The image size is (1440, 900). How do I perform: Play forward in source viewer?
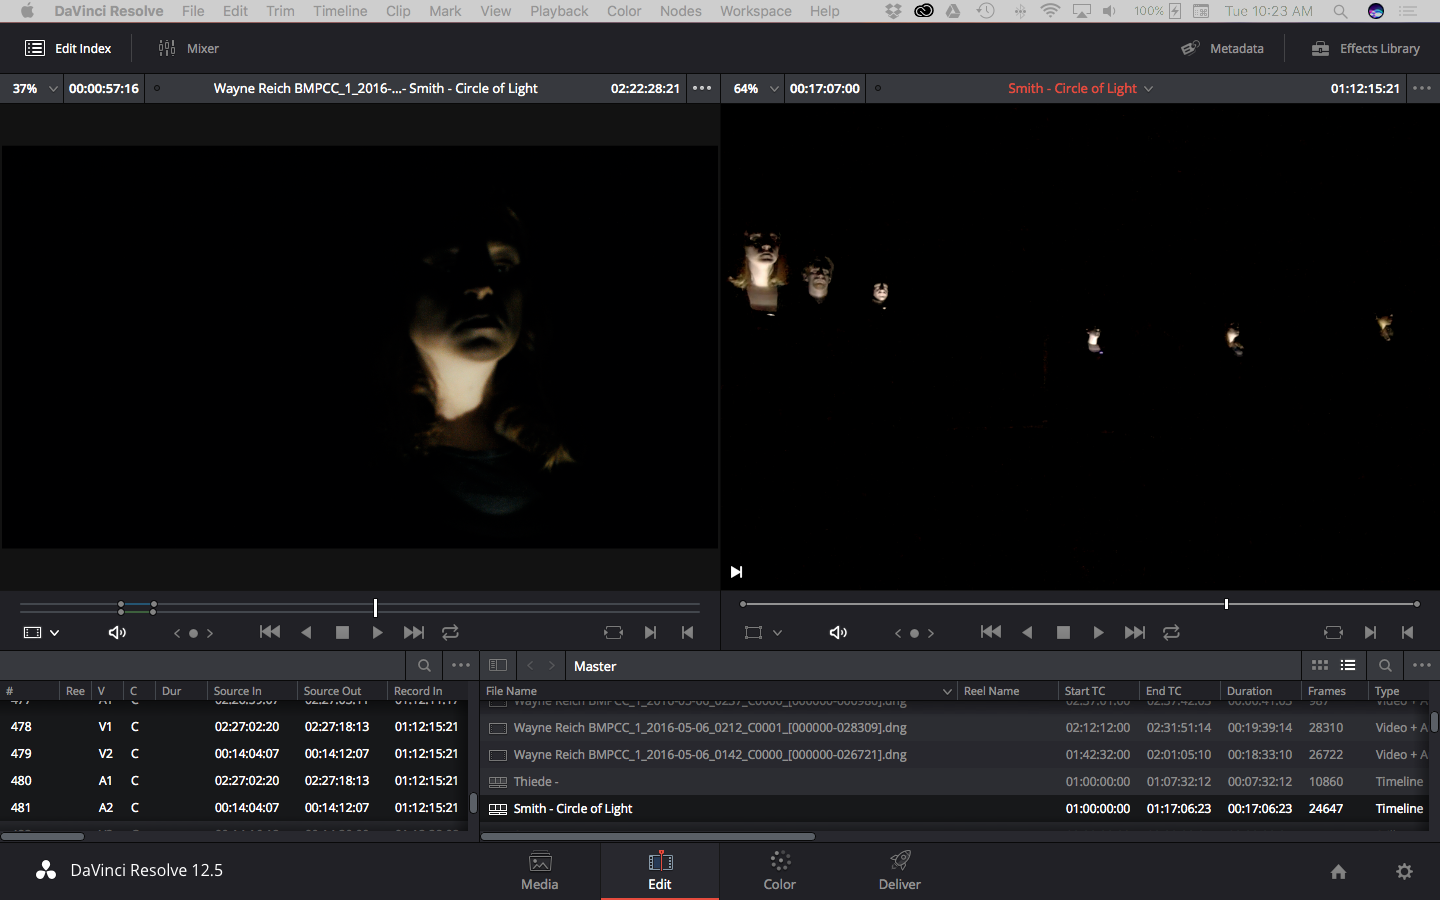point(377,632)
